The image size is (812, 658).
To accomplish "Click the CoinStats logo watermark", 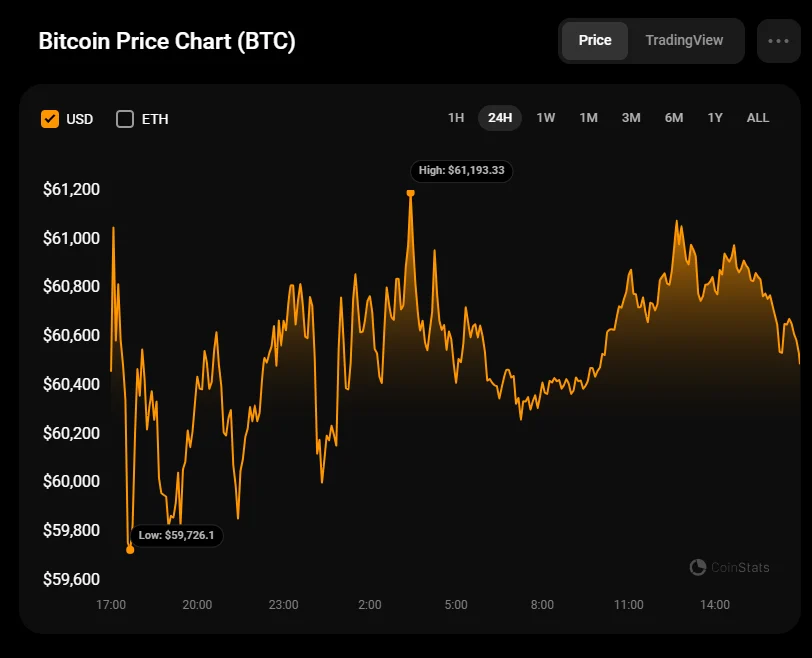I will tap(730, 567).
